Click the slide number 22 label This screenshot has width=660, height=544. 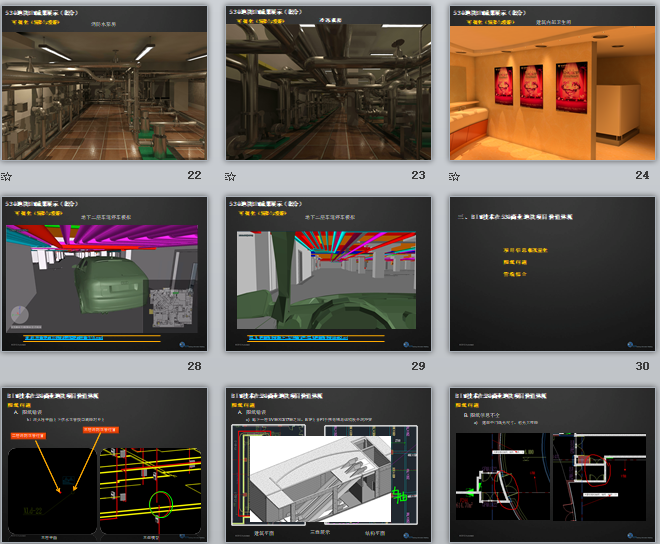[194, 175]
